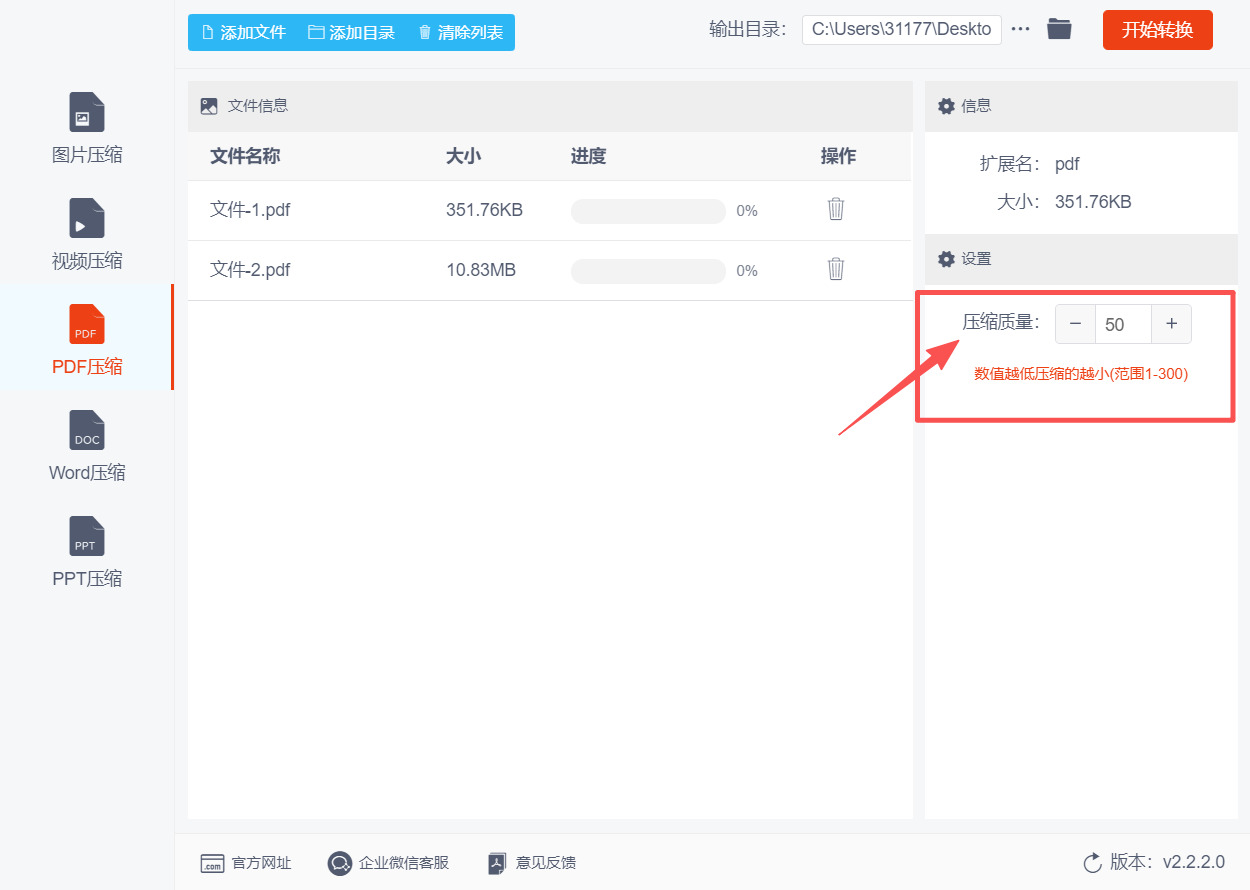Image resolution: width=1250 pixels, height=890 pixels.
Task: Start conversion with 开始转换
Action: 1157,29
